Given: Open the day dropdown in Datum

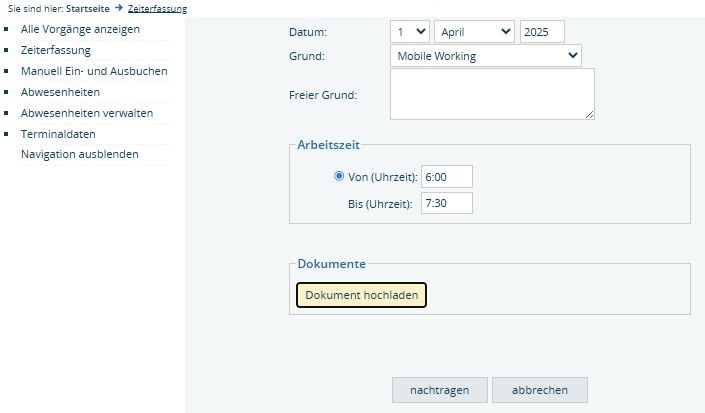Looking at the screenshot, I should (410, 32).
